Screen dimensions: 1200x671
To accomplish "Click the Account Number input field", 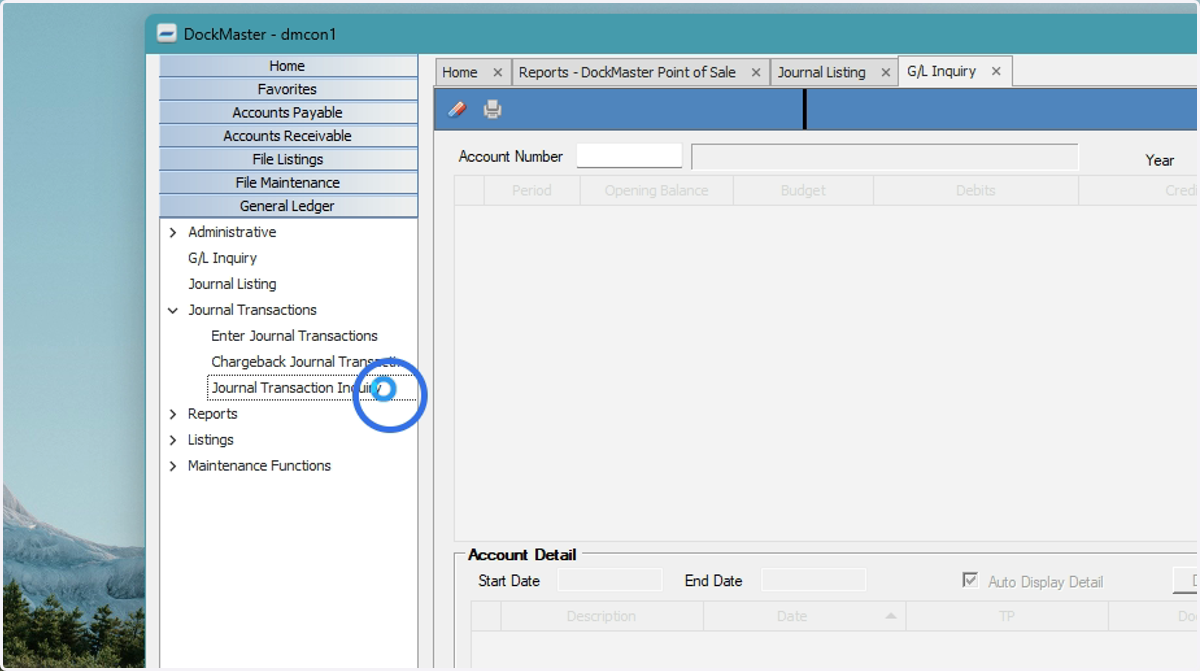I will [x=629, y=156].
